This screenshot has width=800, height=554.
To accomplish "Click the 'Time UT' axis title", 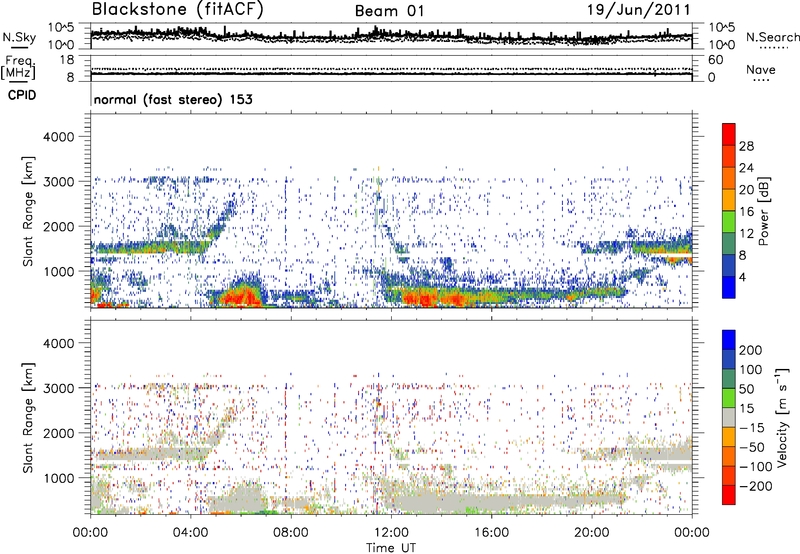I will click(391, 548).
